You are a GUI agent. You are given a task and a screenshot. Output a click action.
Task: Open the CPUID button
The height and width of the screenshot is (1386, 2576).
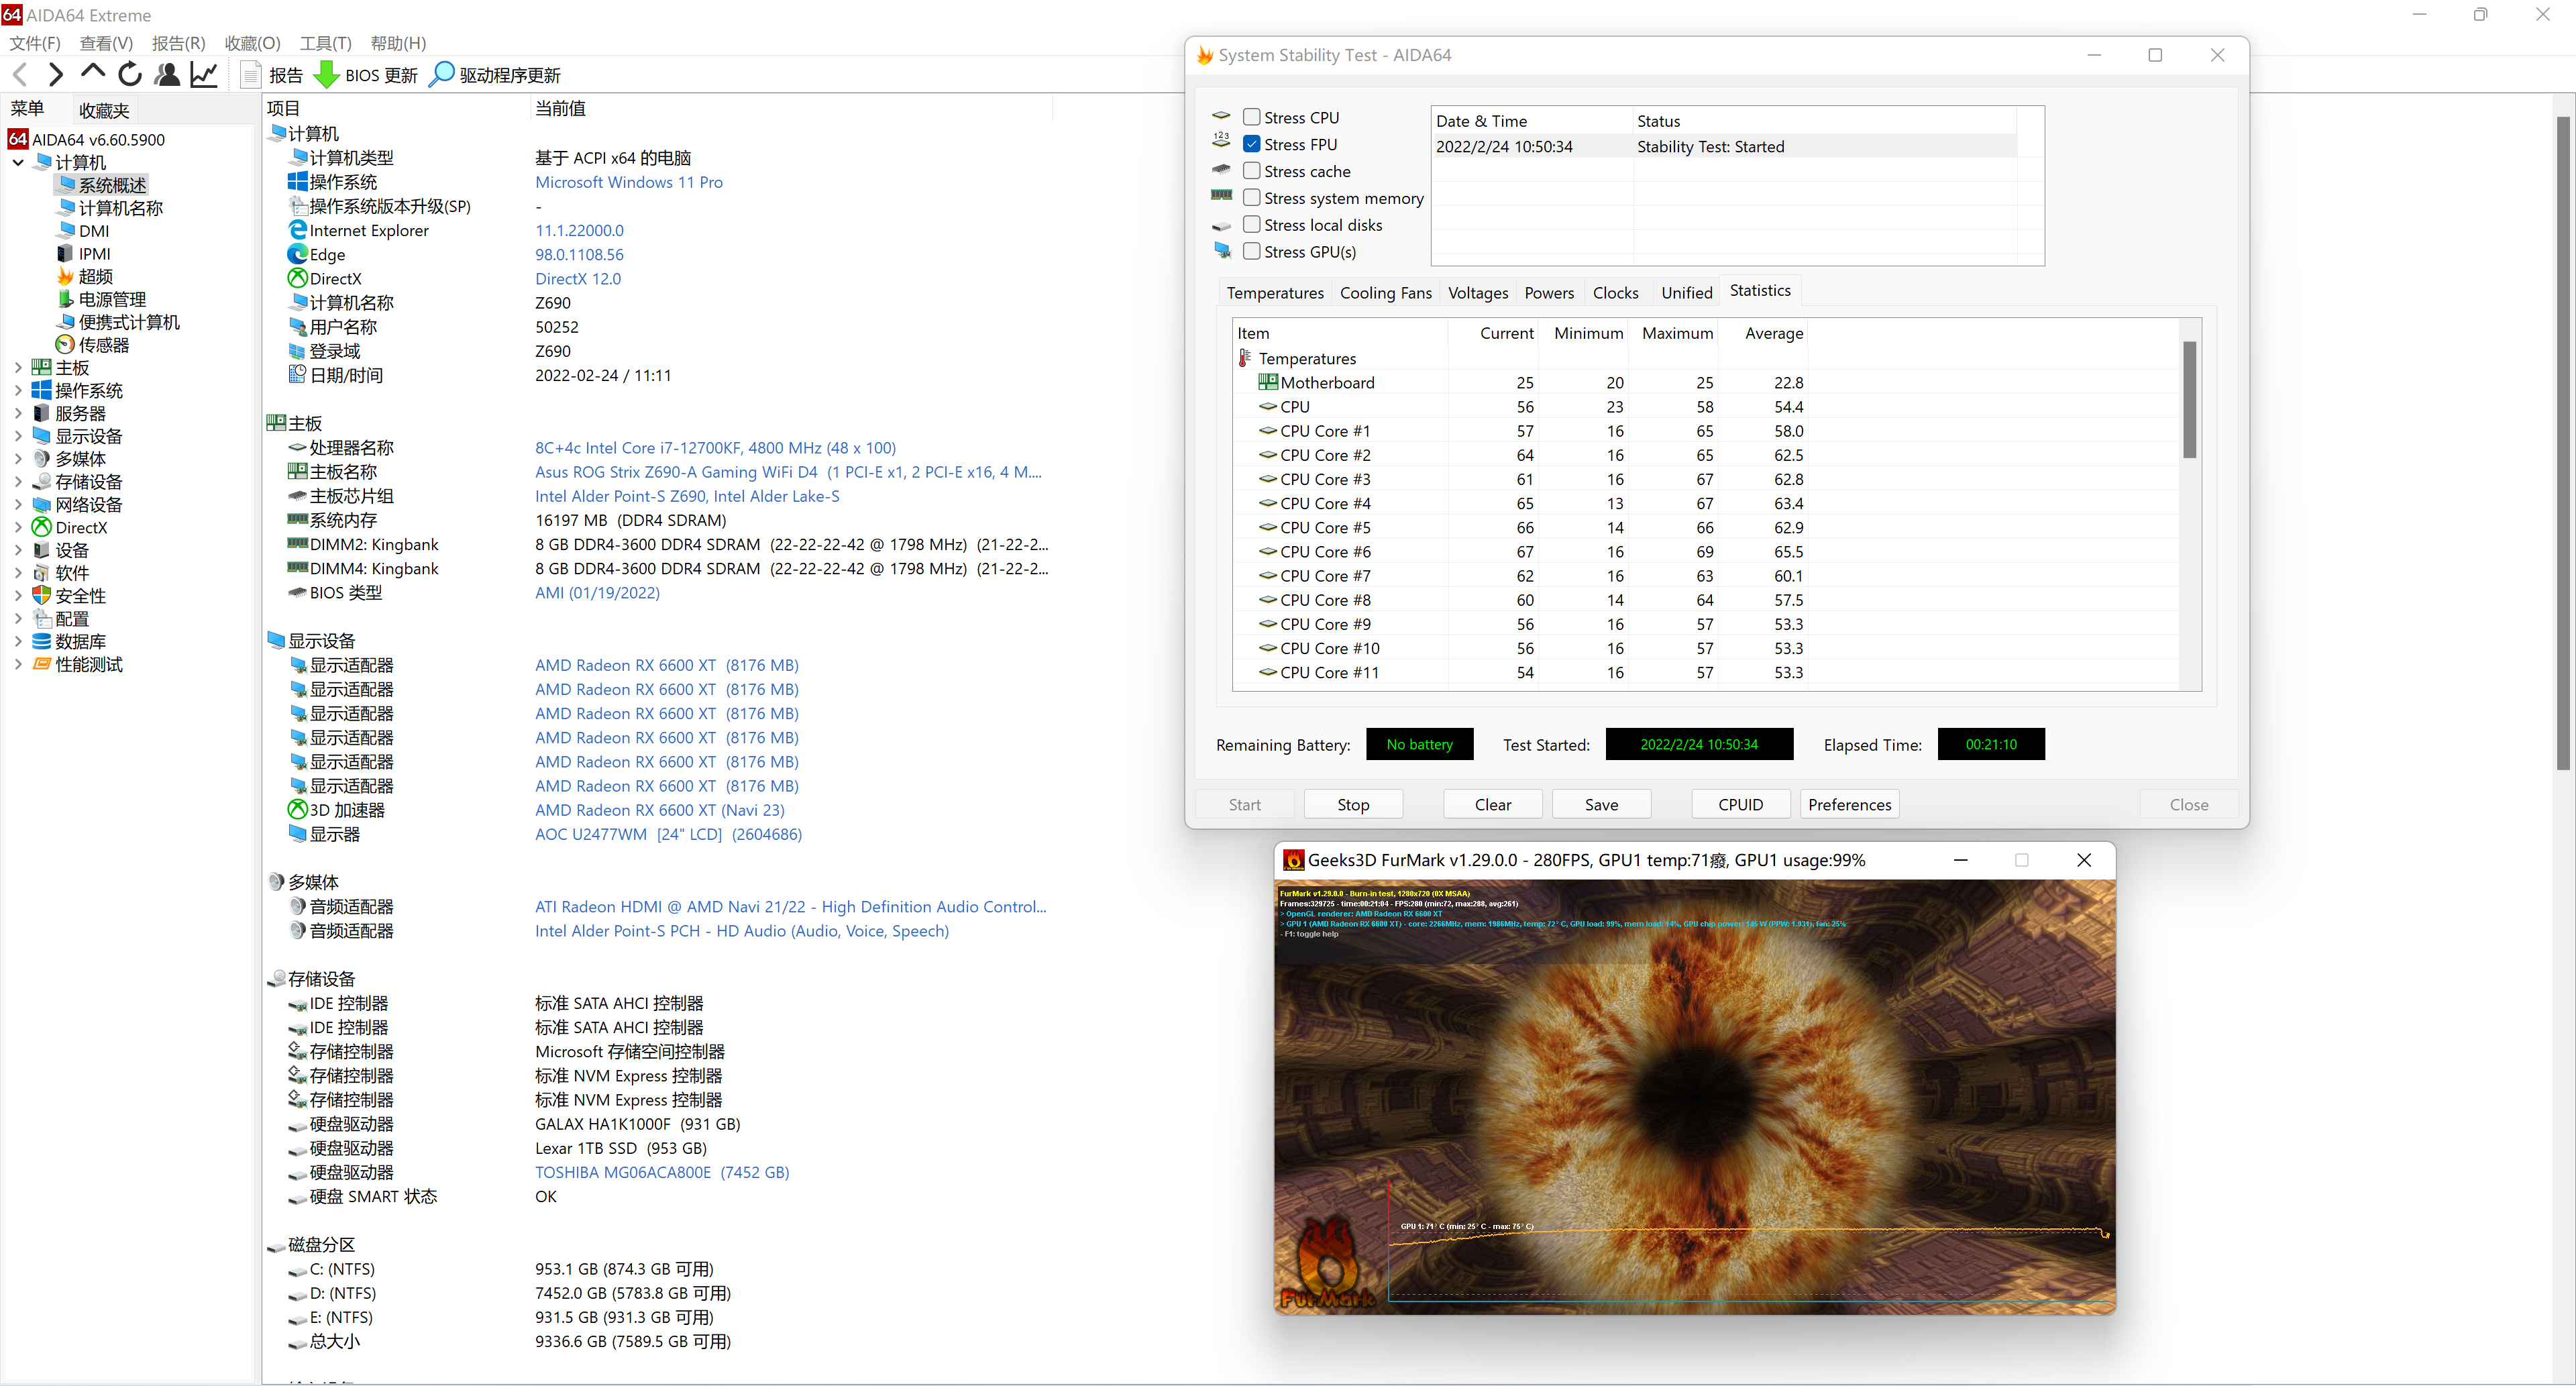[x=1740, y=804]
